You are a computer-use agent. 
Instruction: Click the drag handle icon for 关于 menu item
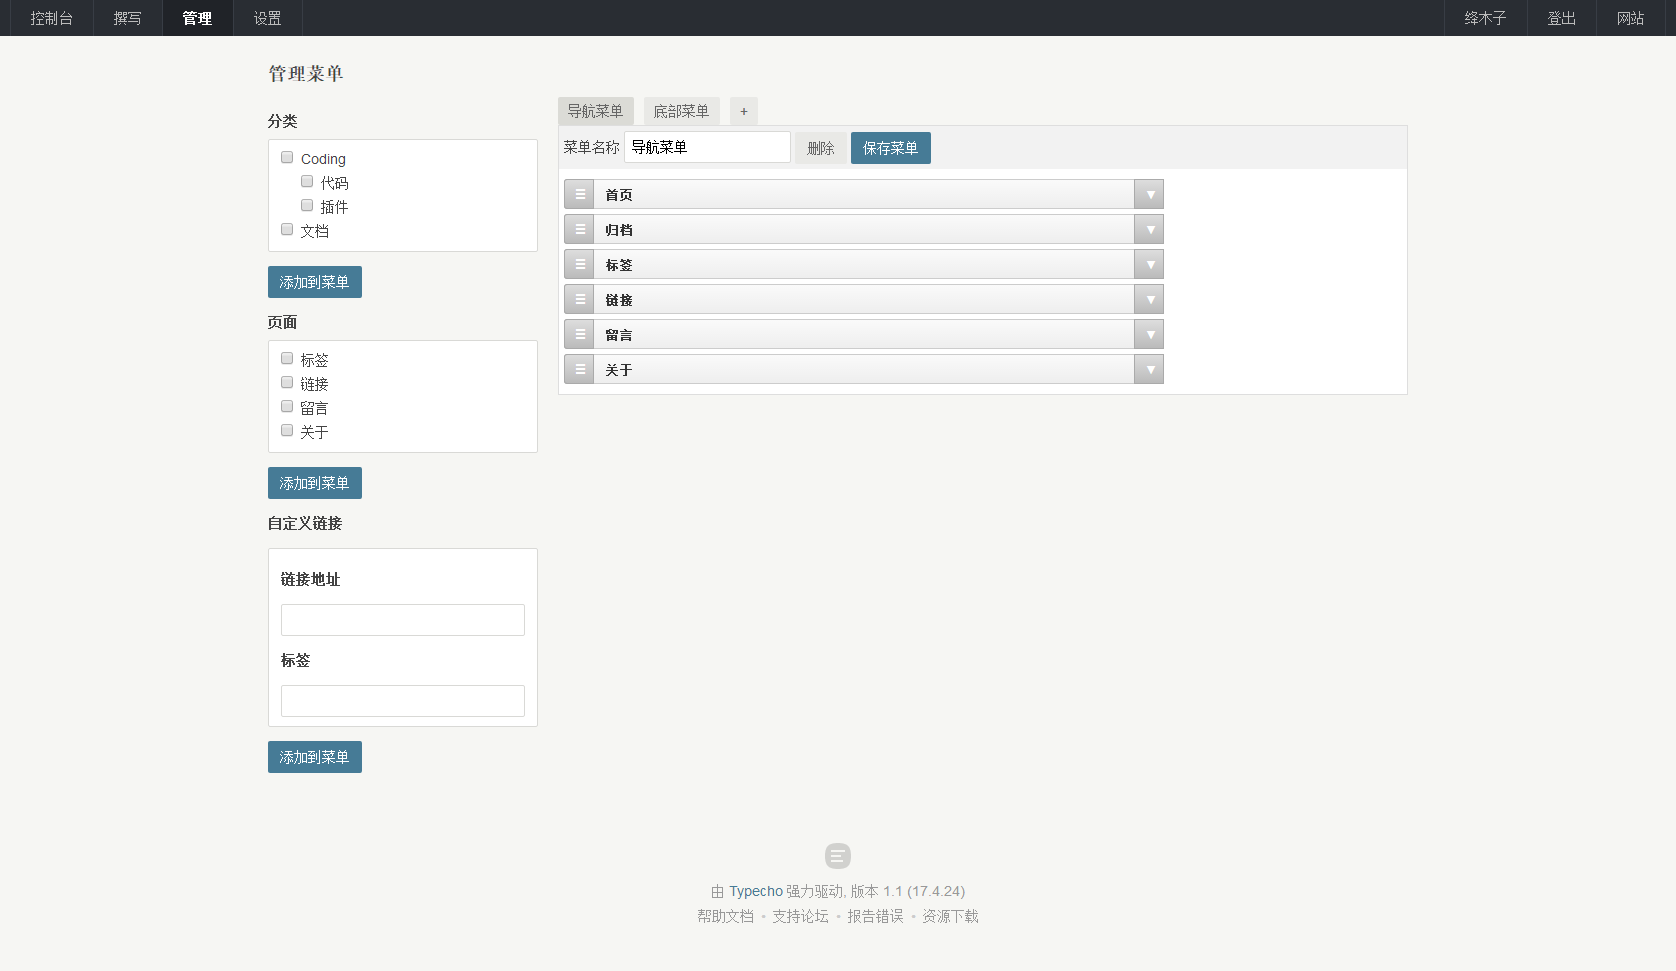click(x=579, y=369)
